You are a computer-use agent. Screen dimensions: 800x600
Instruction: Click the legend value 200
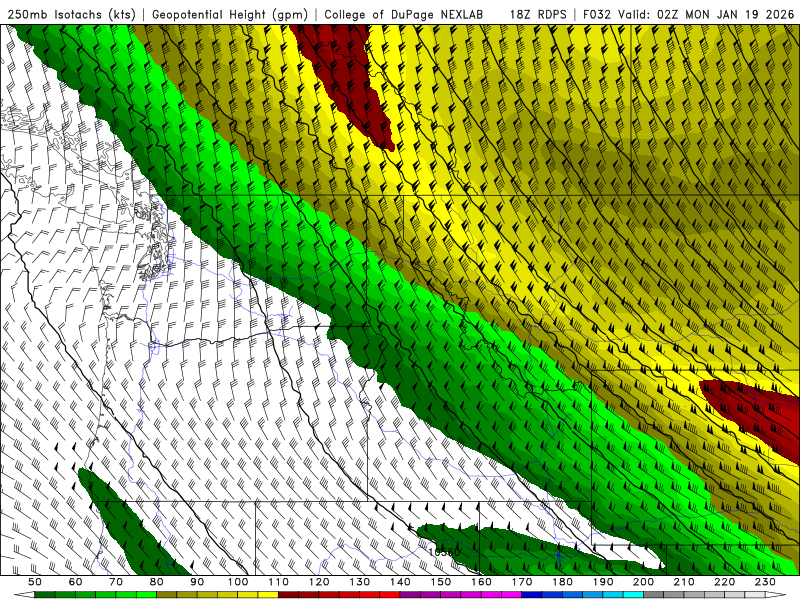tap(643, 582)
